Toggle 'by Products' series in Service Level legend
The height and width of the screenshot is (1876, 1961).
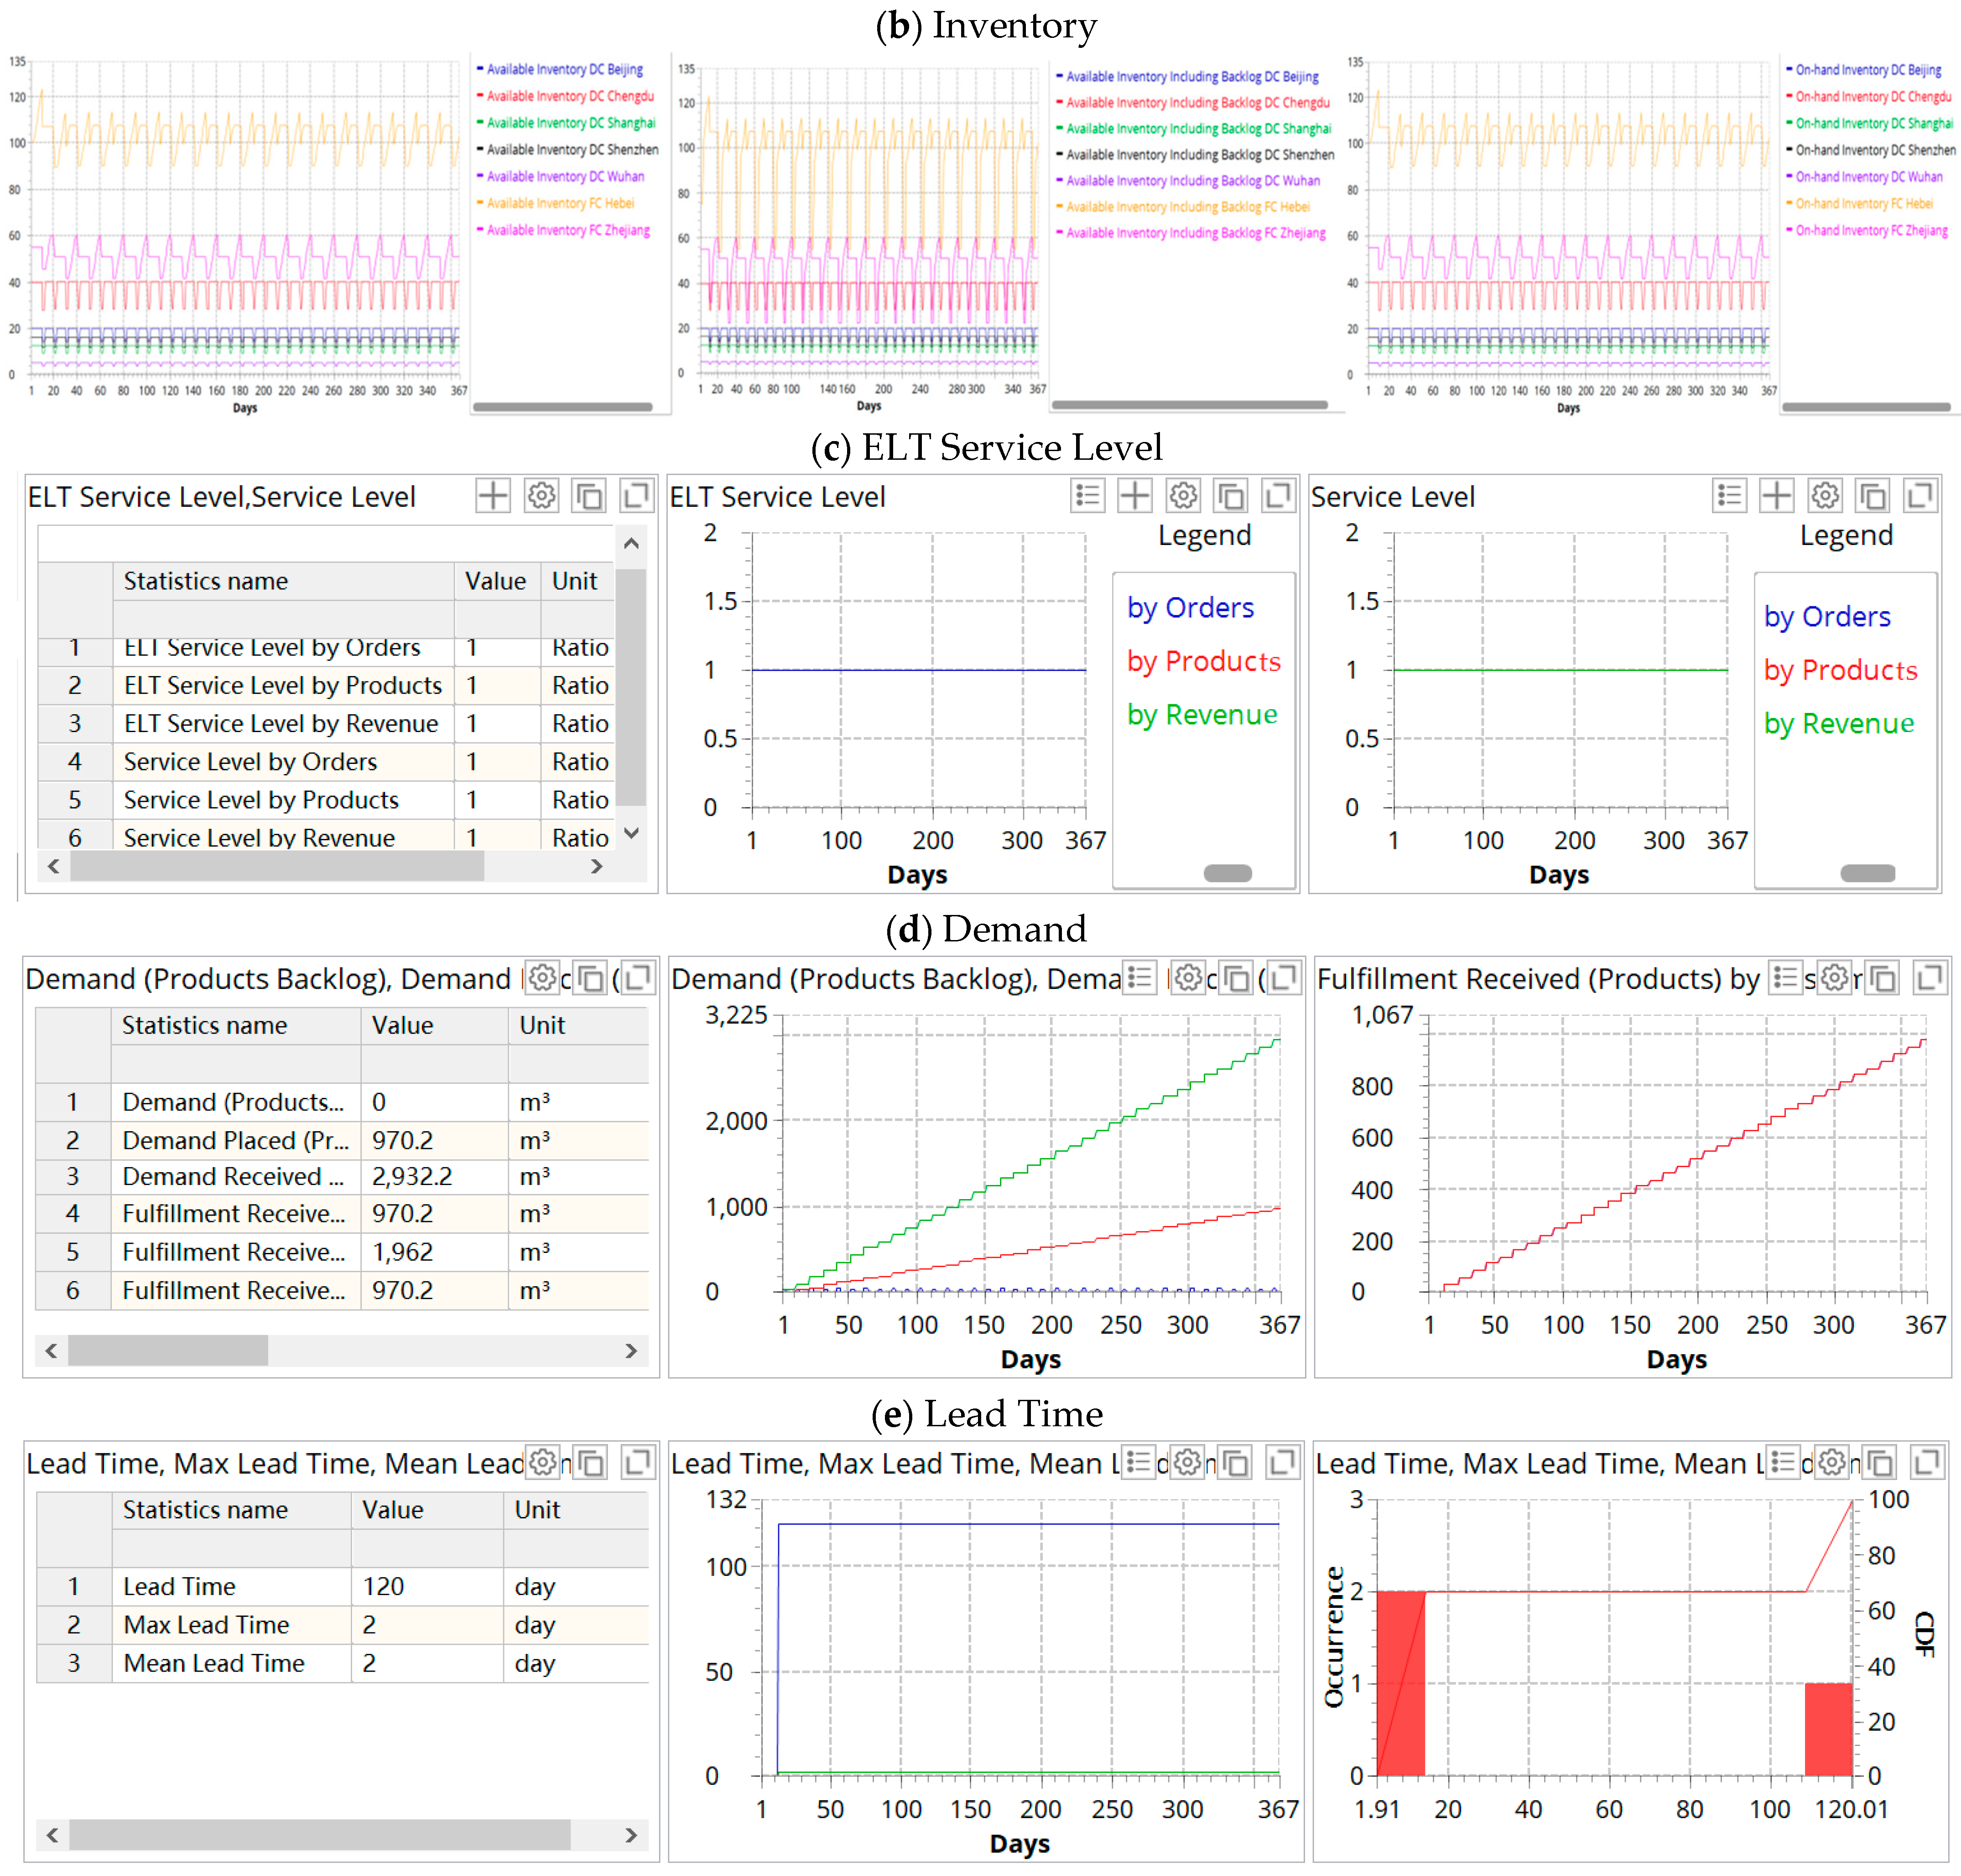pyautogui.click(x=1839, y=670)
